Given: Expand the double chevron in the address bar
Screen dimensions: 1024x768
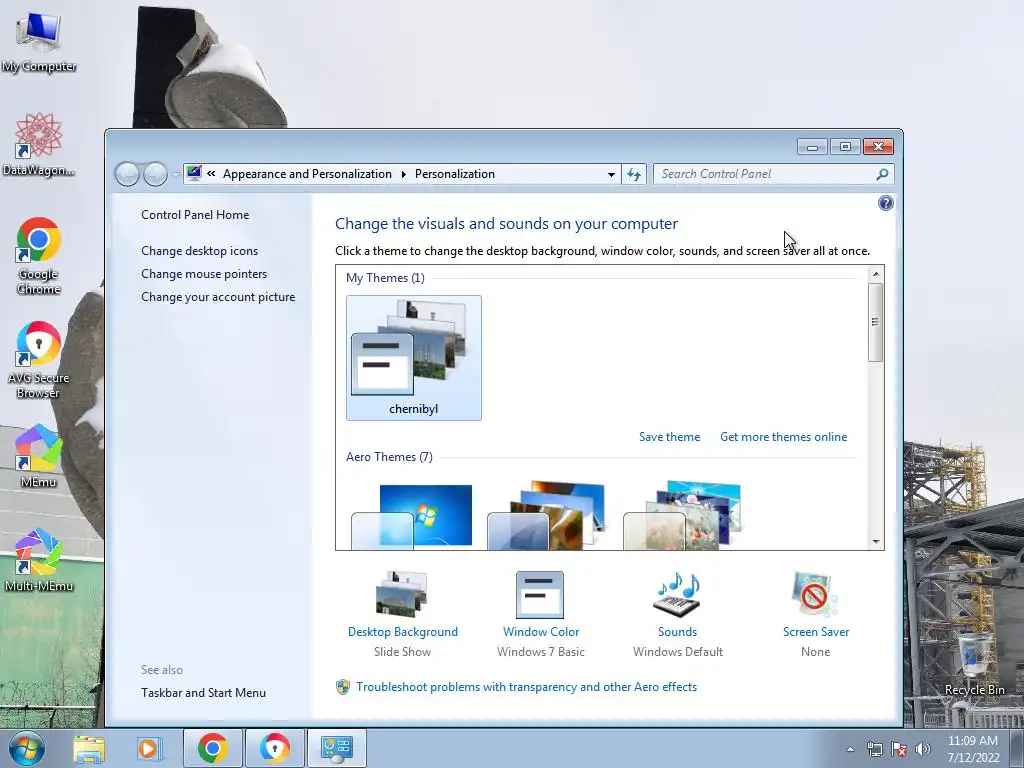Looking at the screenshot, I should click(211, 174).
